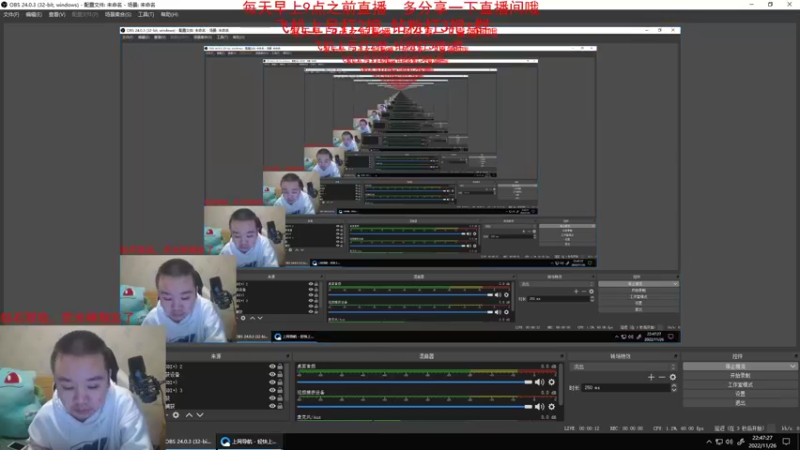Move selected source down with arrow

pos(200,415)
